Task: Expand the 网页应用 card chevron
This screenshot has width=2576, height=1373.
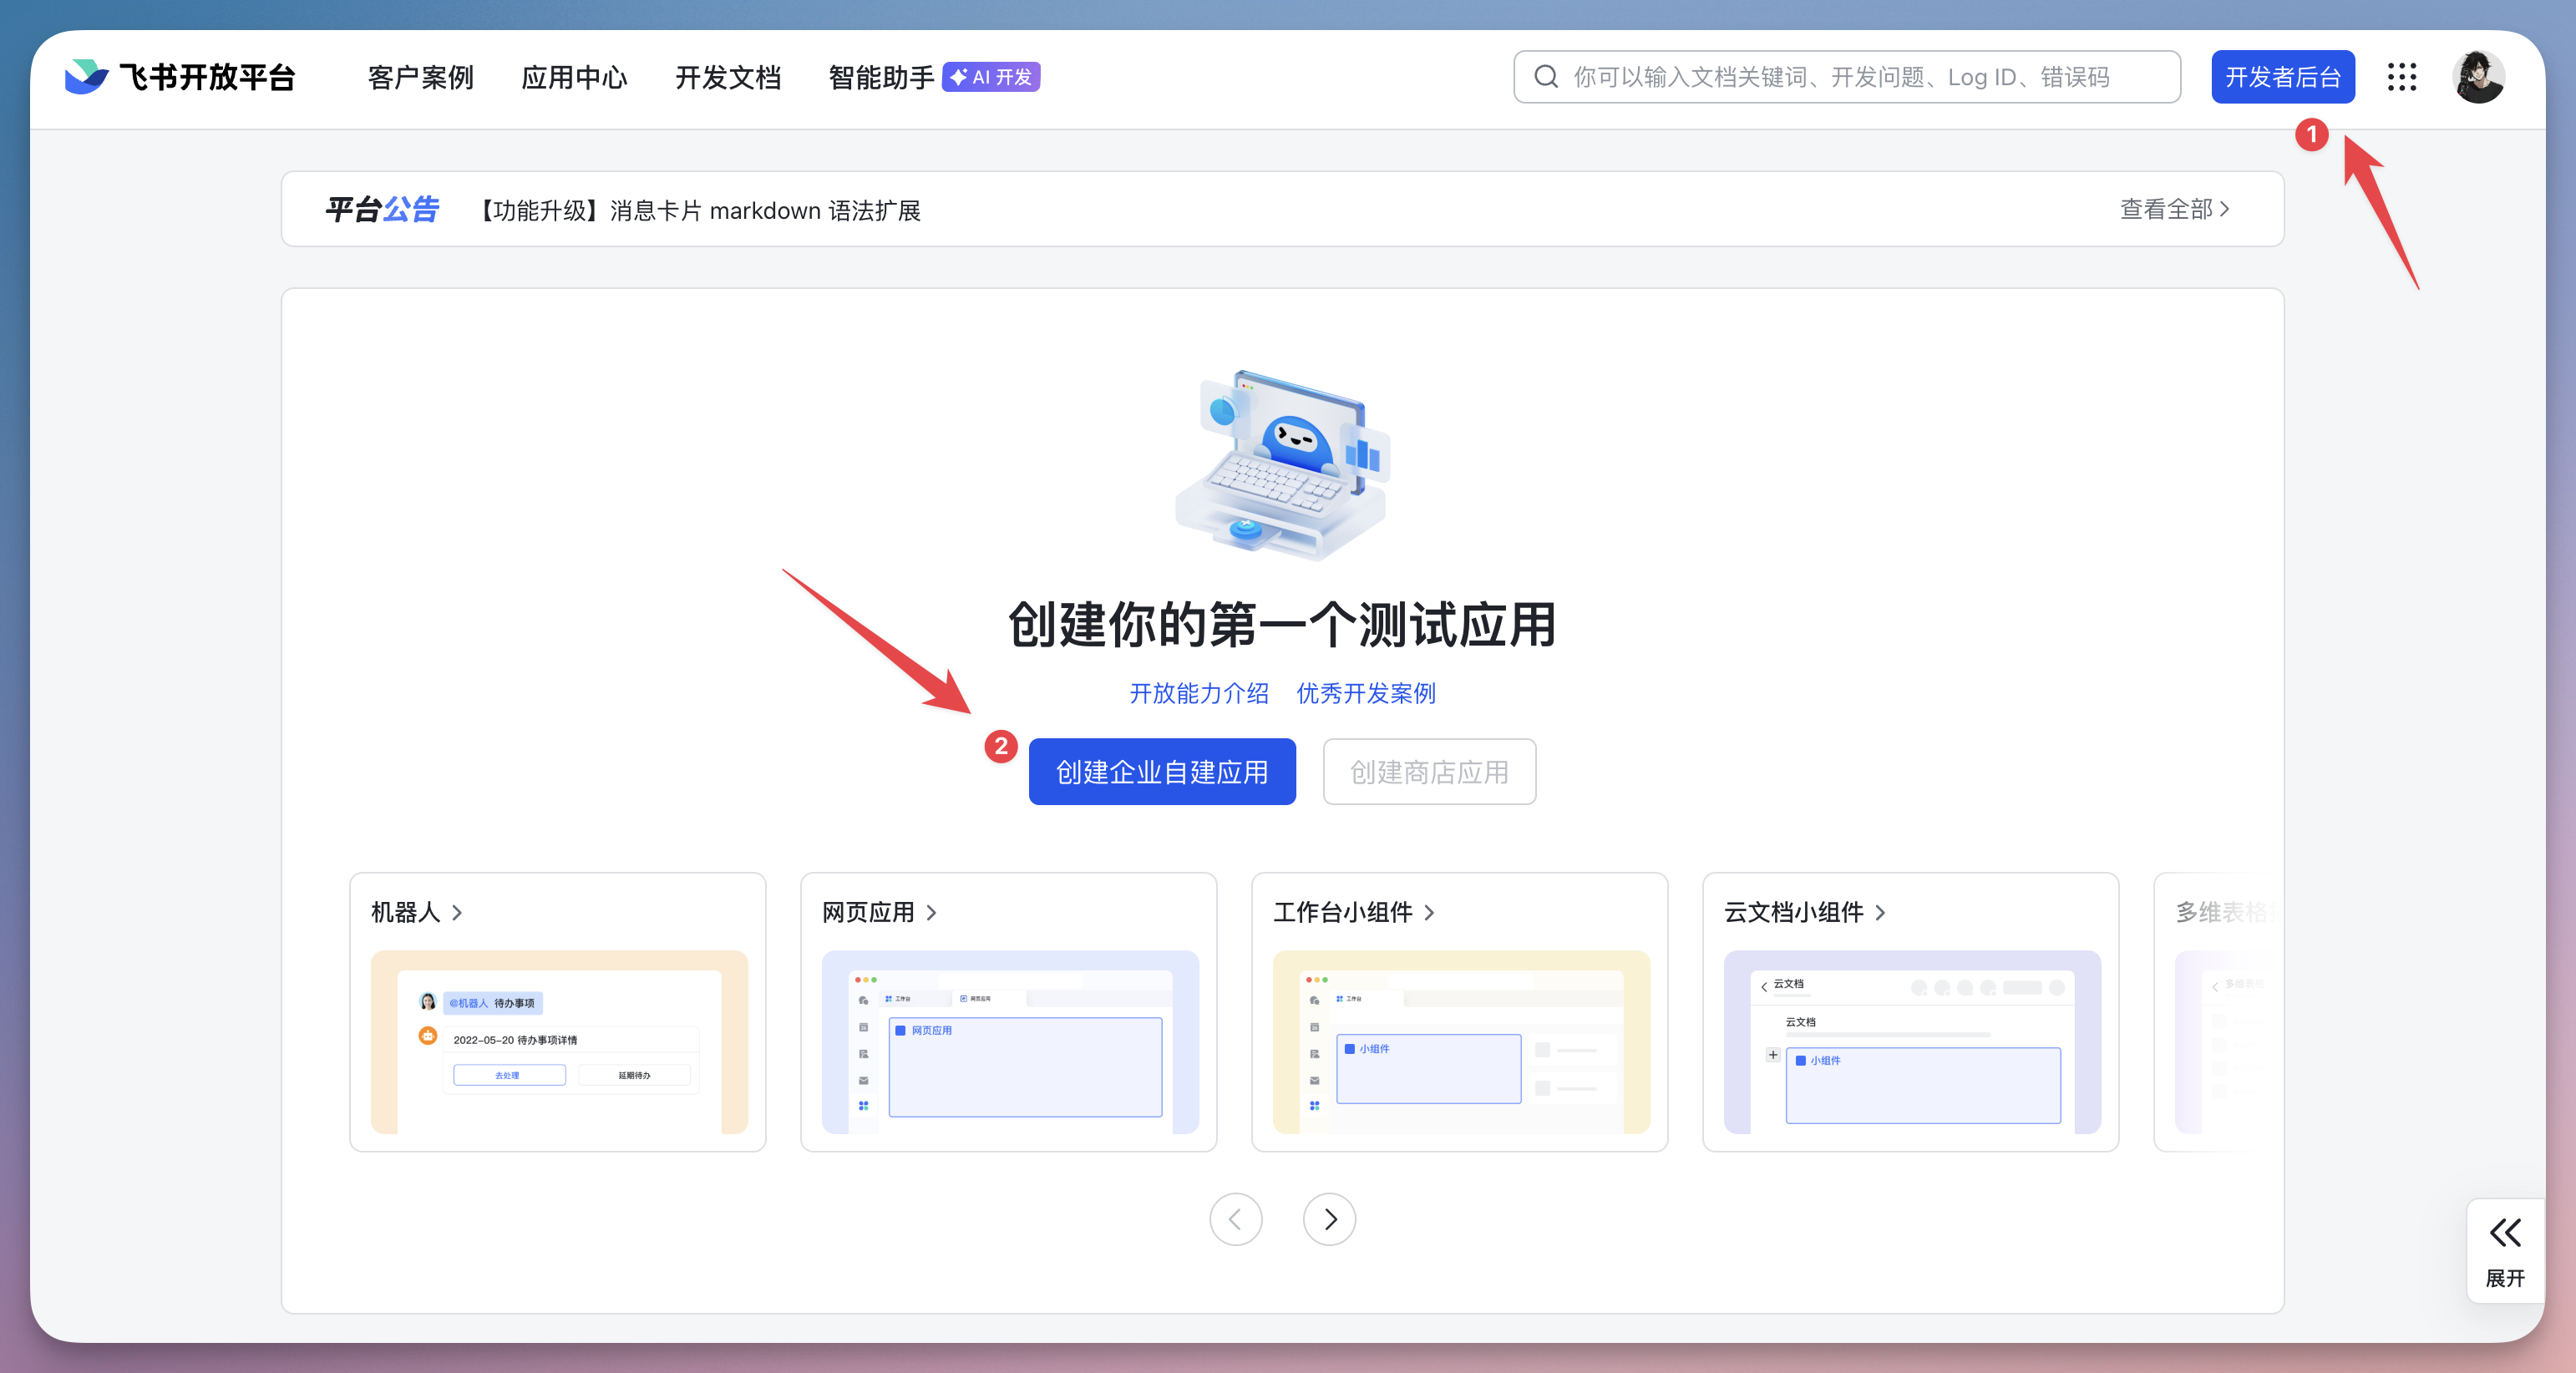Action: click(931, 912)
